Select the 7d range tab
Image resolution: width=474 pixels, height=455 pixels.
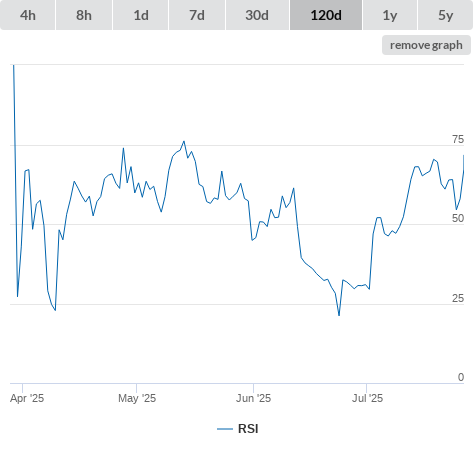[197, 15]
